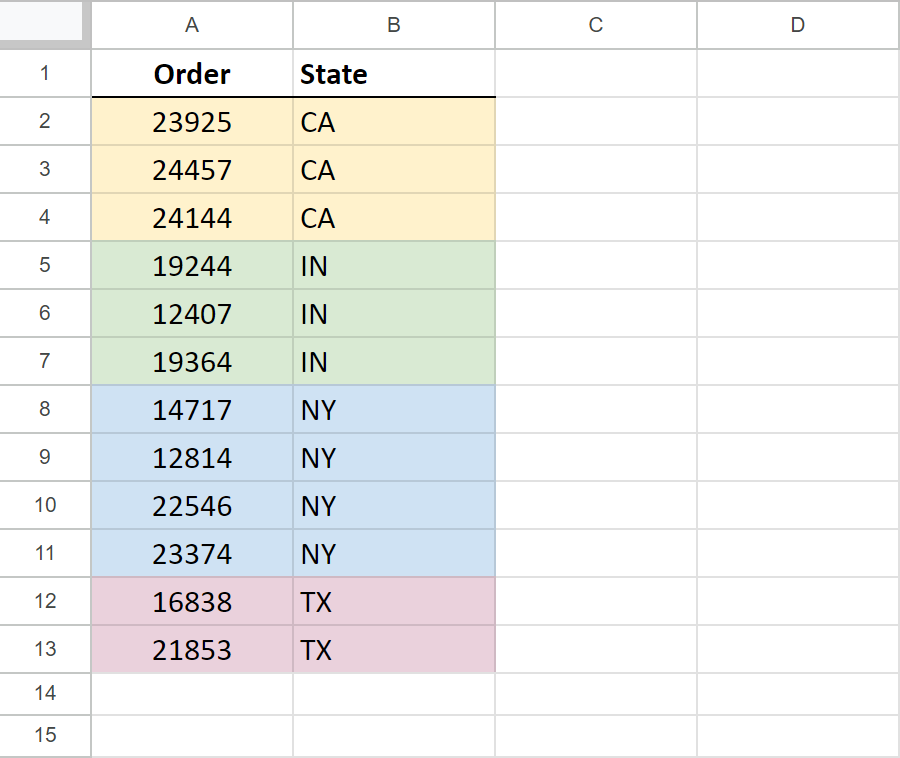This screenshot has height=758, width=900.
Task: Select the IN cell in row 6
Action: click(x=393, y=313)
